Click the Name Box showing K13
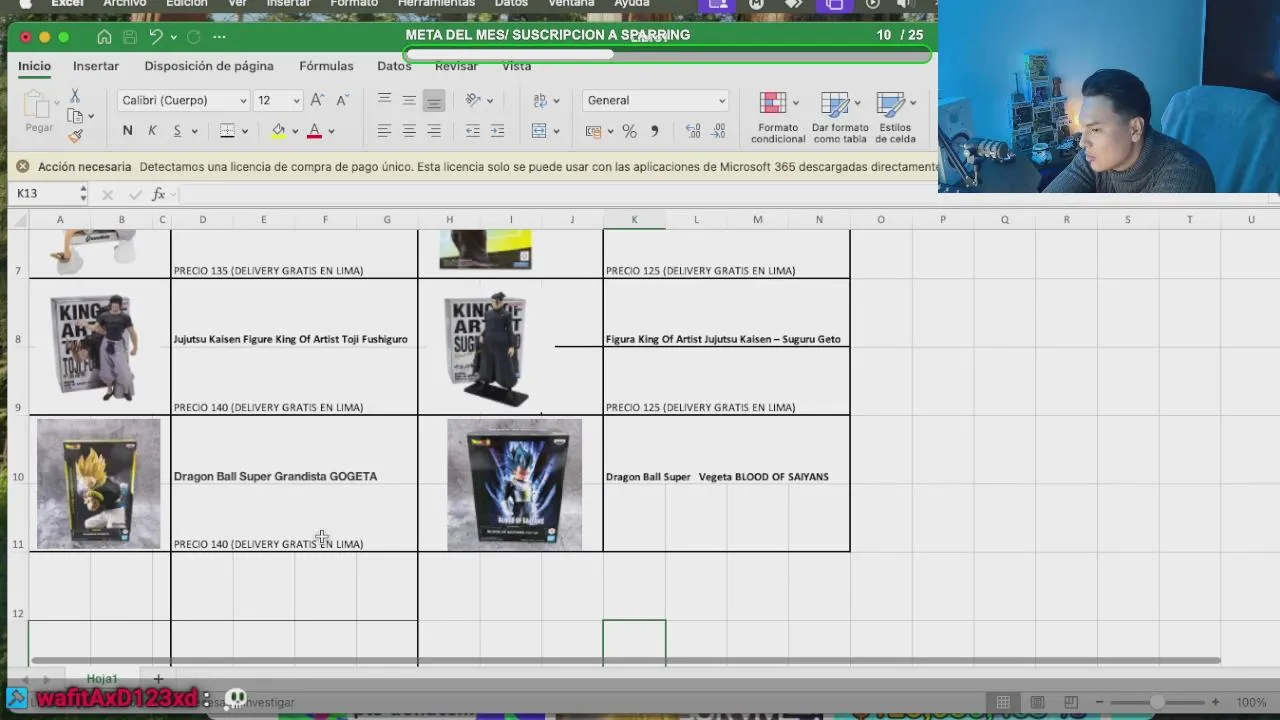 pyautogui.click(x=46, y=194)
